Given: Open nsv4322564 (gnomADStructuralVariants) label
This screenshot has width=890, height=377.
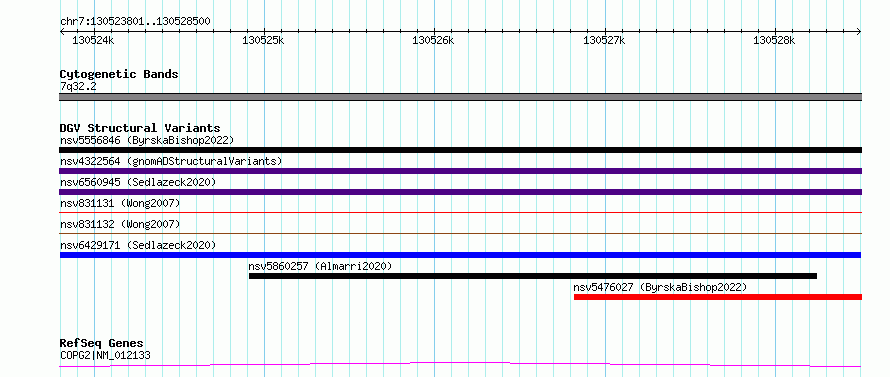Looking at the screenshot, I should [171, 161].
